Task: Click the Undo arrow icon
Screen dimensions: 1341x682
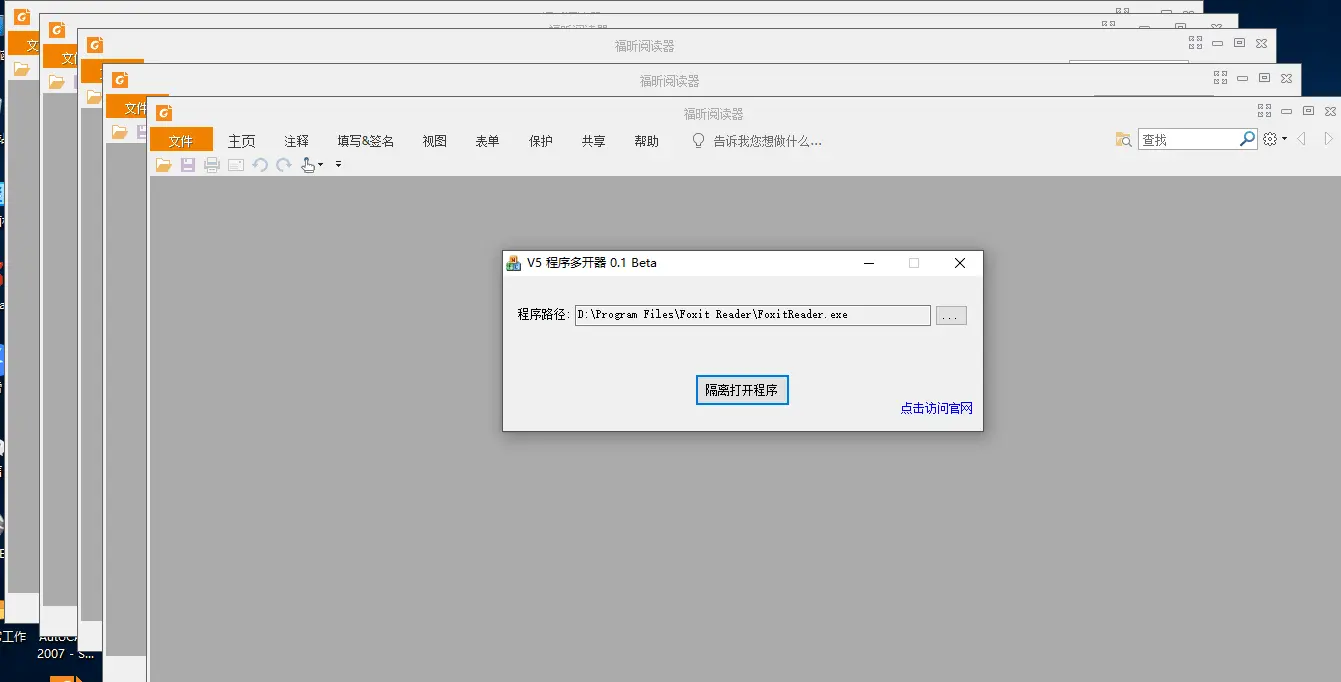Action: pyautogui.click(x=260, y=165)
